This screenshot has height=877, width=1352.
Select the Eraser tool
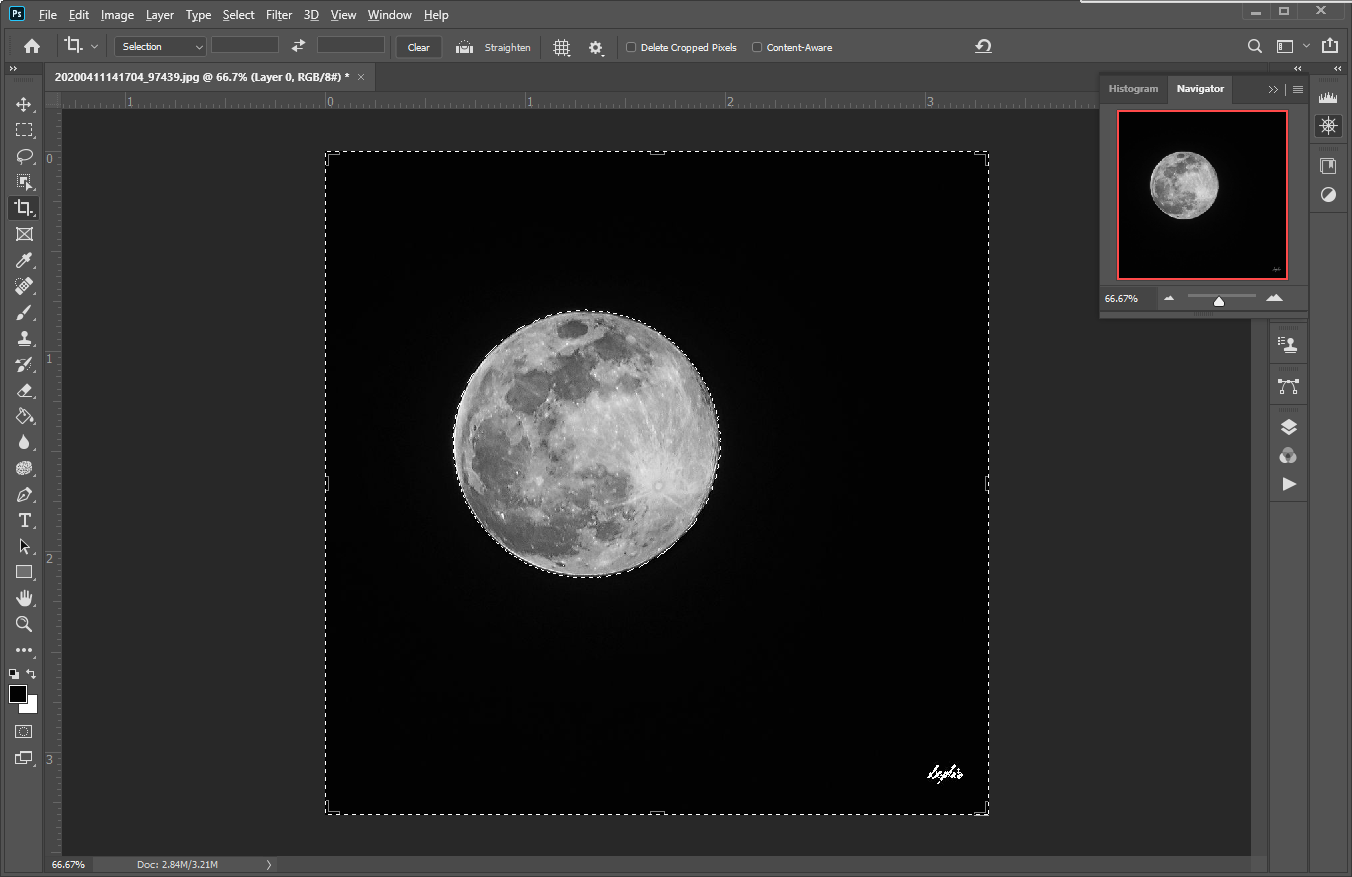(24, 390)
